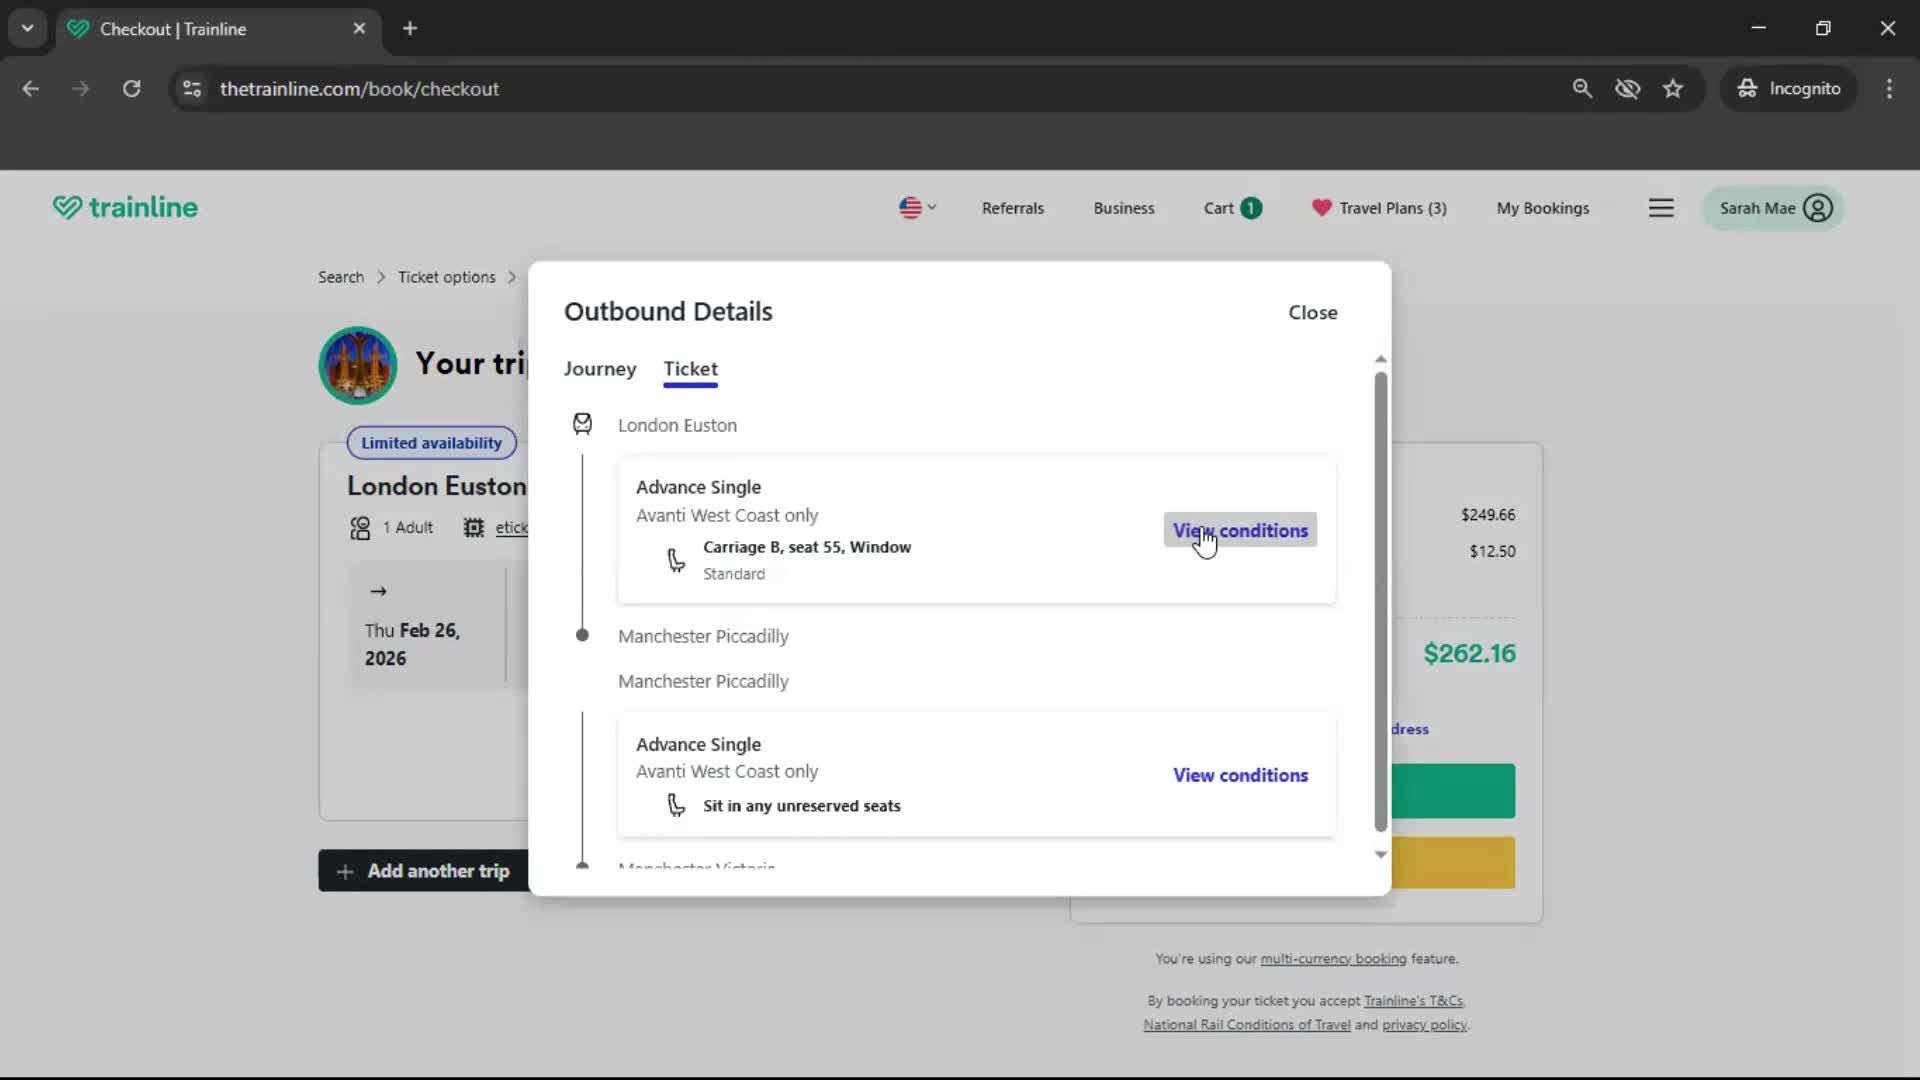This screenshot has height=1080, width=1920.
Task: Open the hamburger menu icon
Action: coord(1660,207)
